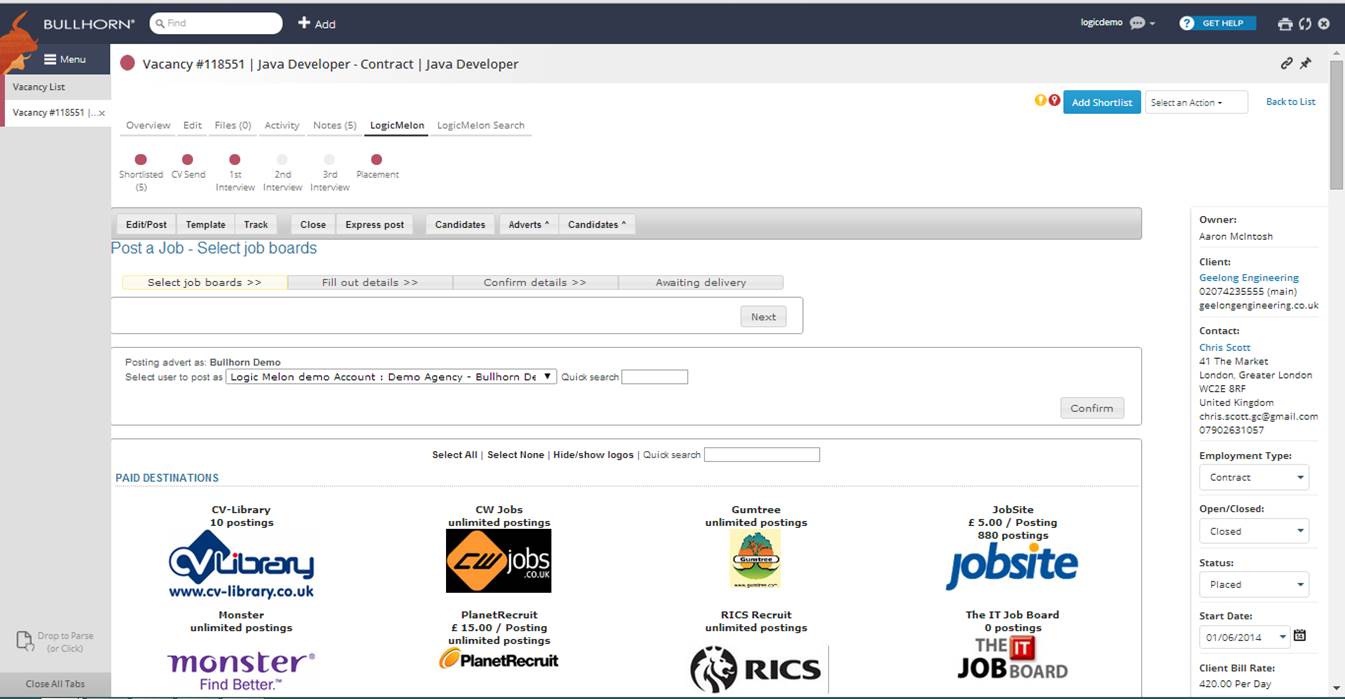Click the Get Help question mark icon
The width and height of the screenshot is (1345, 699).
click(x=1187, y=23)
